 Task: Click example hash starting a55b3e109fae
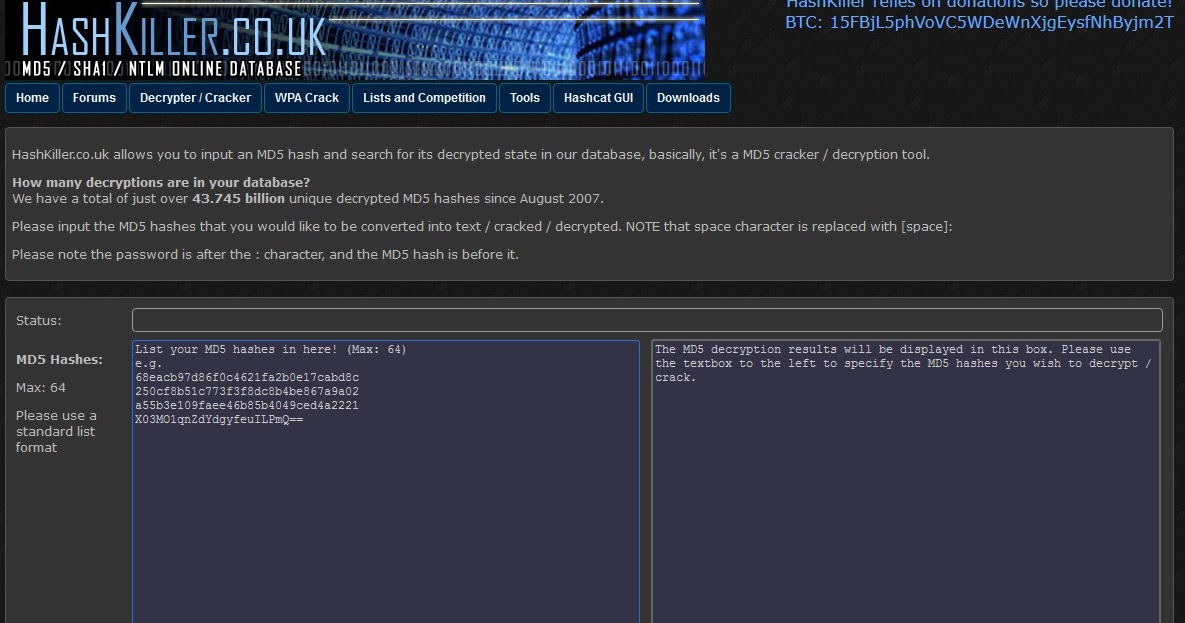(247, 405)
